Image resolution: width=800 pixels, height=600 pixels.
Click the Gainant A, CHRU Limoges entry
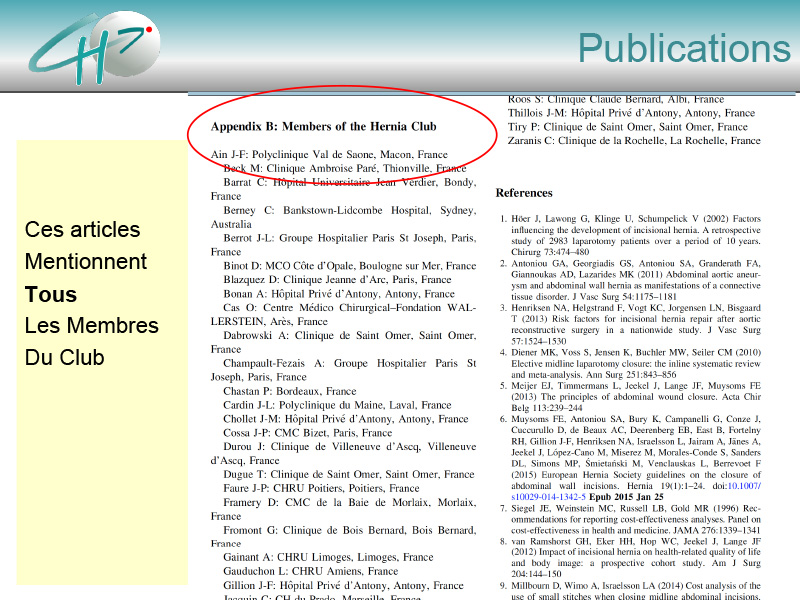(328, 557)
